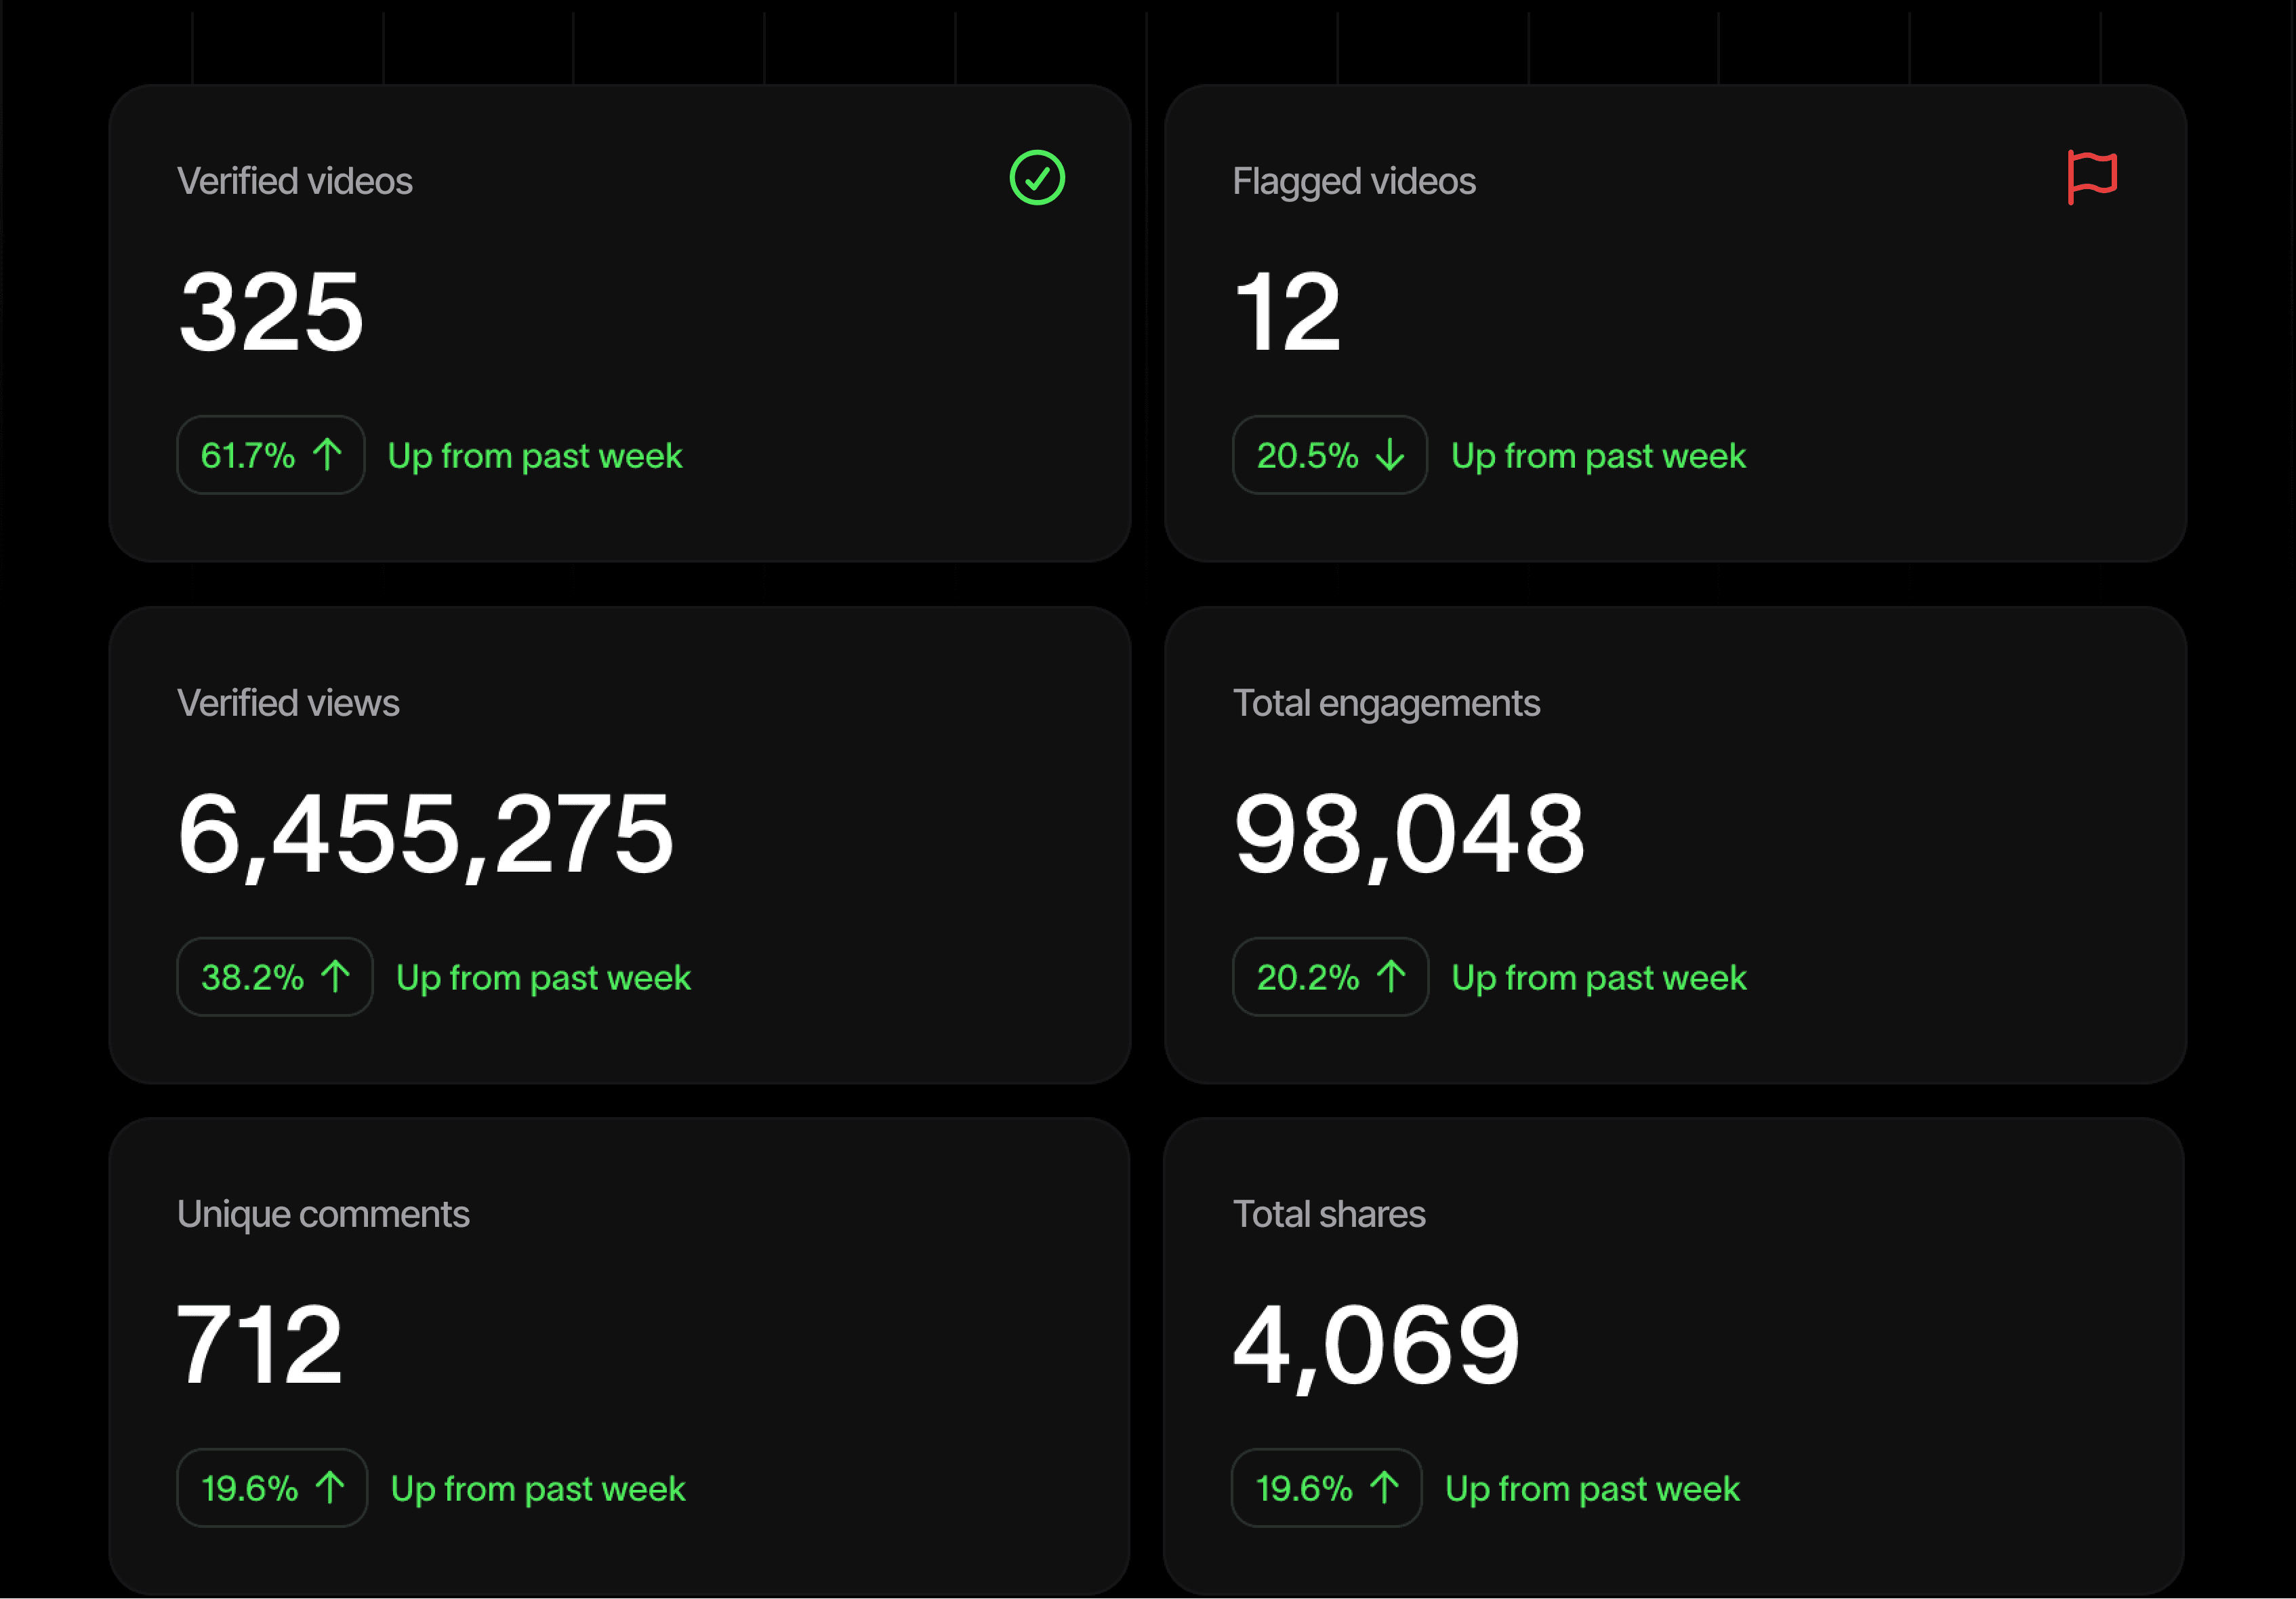Screen dimensions: 2296x1599
Task: Click Up from past week under Verified views
Action: click(x=543, y=977)
